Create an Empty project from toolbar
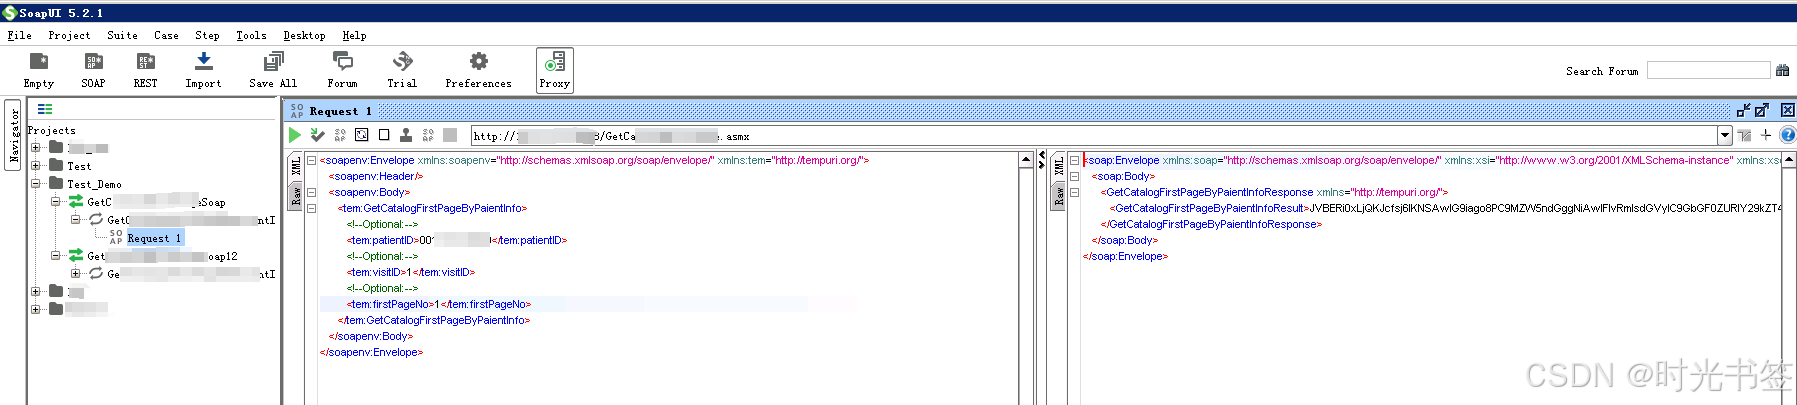 [39, 70]
